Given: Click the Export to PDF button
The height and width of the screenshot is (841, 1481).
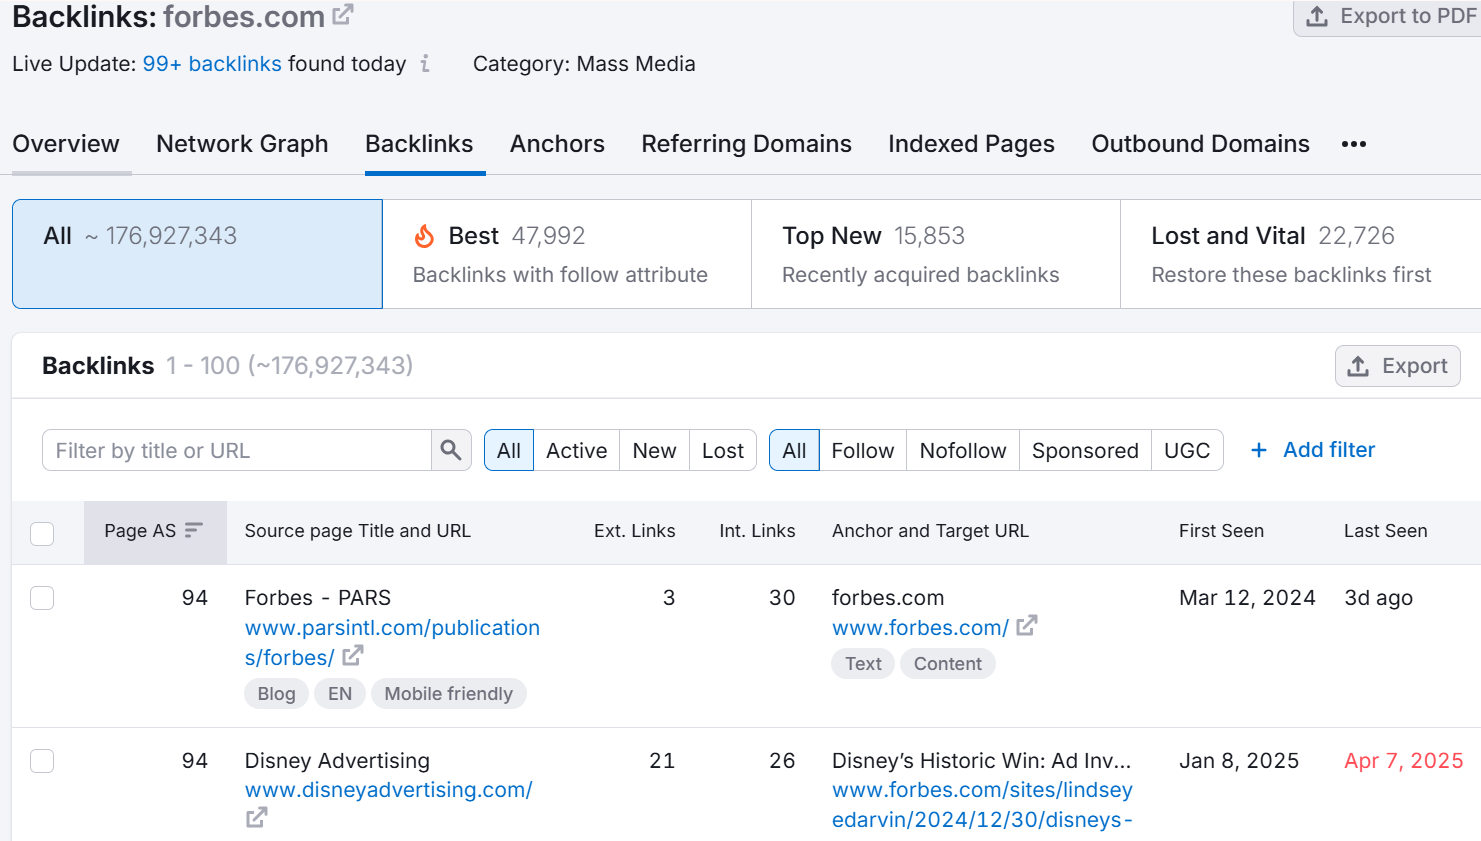Looking at the screenshot, I should (1390, 17).
